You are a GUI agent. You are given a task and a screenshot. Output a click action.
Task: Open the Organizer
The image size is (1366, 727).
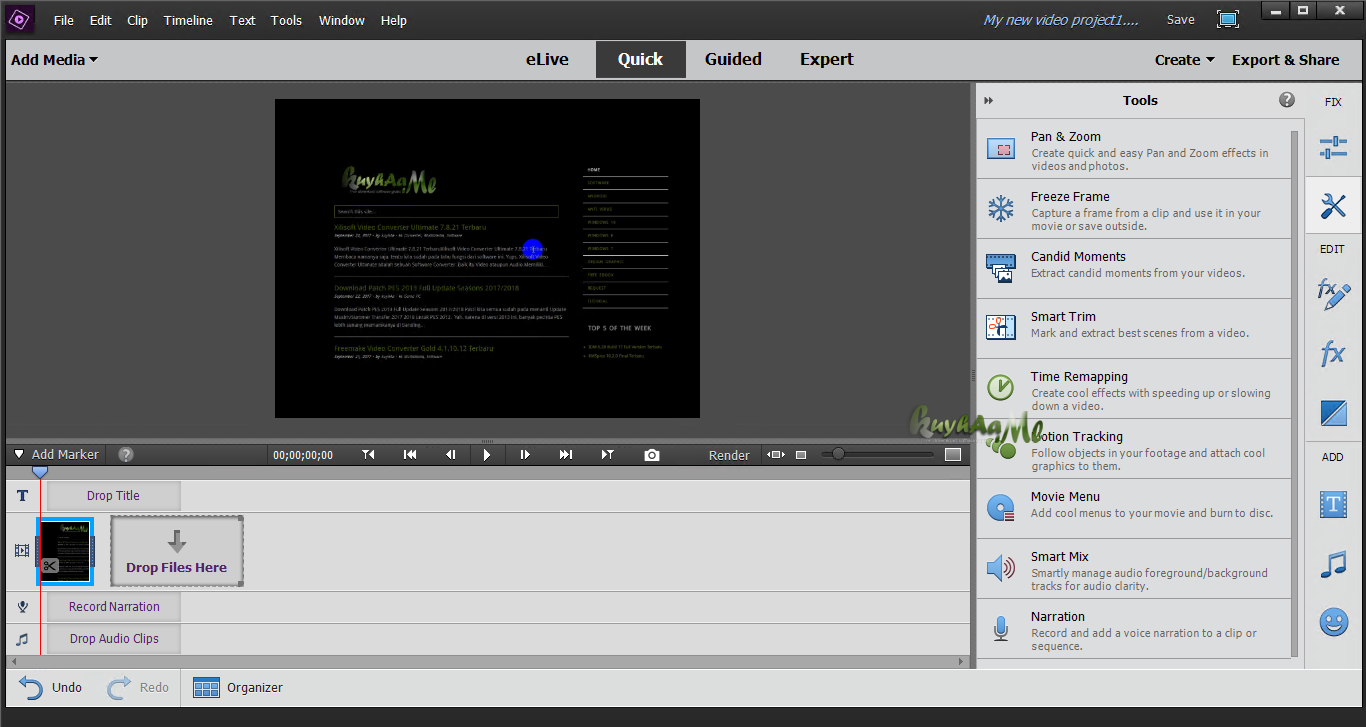click(238, 687)
